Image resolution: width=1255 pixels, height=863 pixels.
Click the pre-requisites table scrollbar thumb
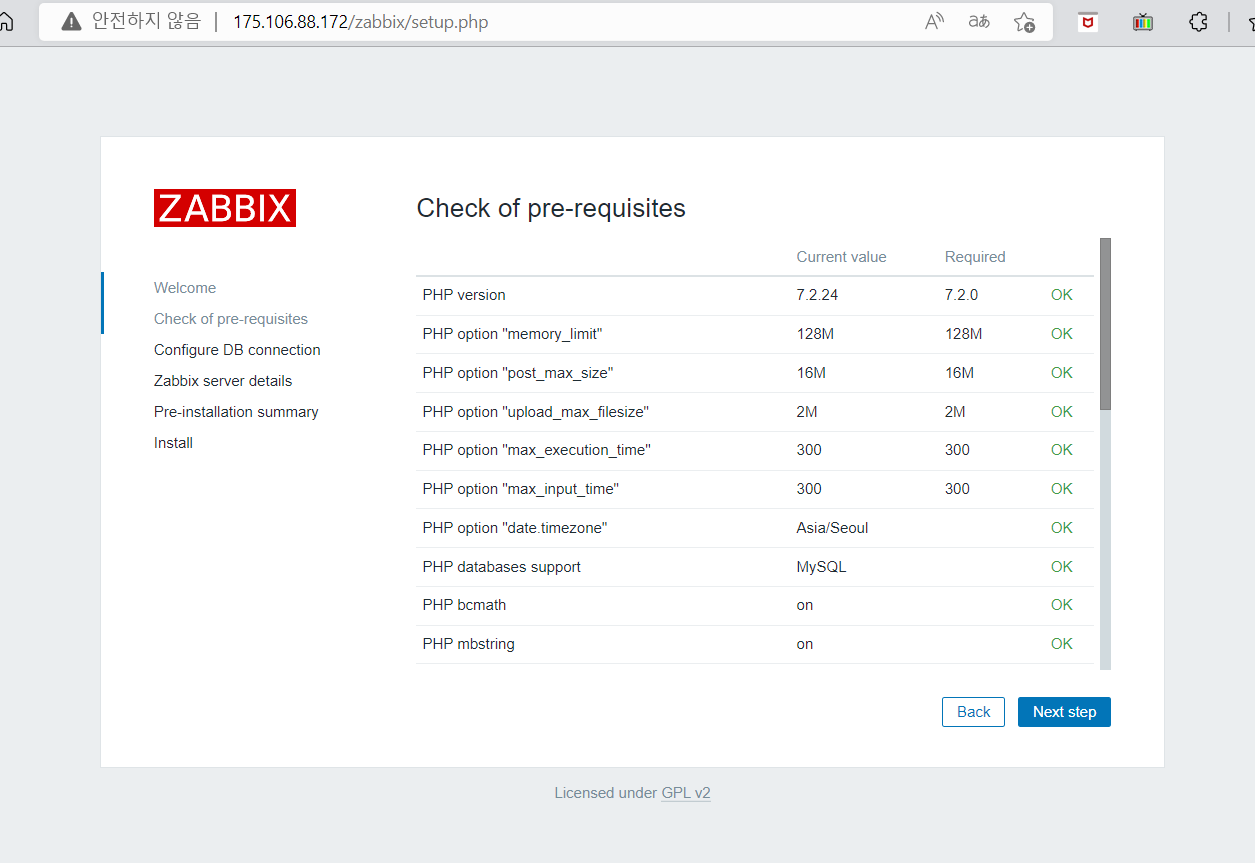pyautogui.click(x=1105, y=324)
